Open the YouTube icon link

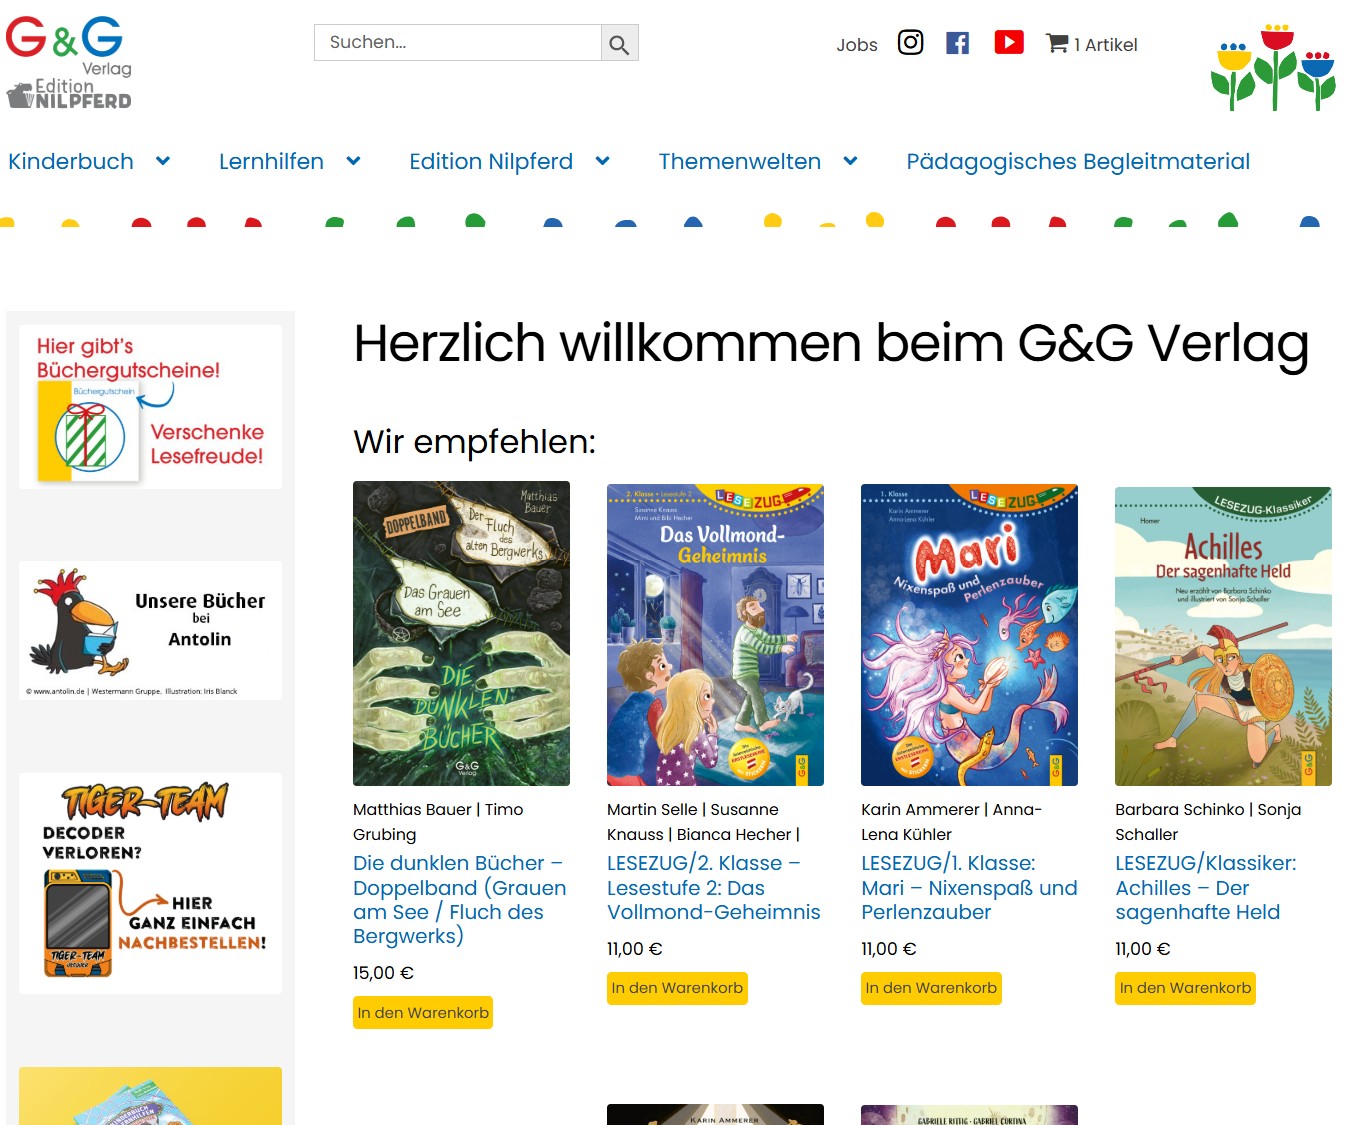coord(1009,42)
